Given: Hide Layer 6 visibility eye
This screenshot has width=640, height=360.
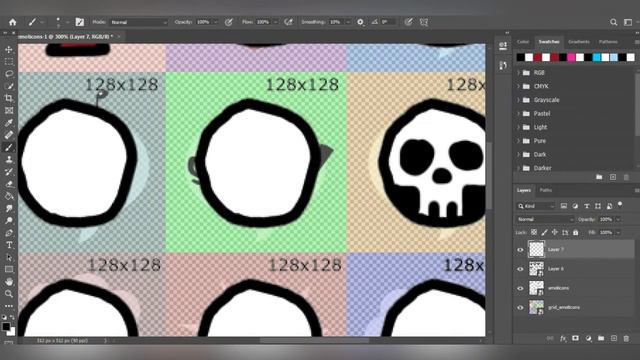Looking at the screenshot, I should 520,269.
